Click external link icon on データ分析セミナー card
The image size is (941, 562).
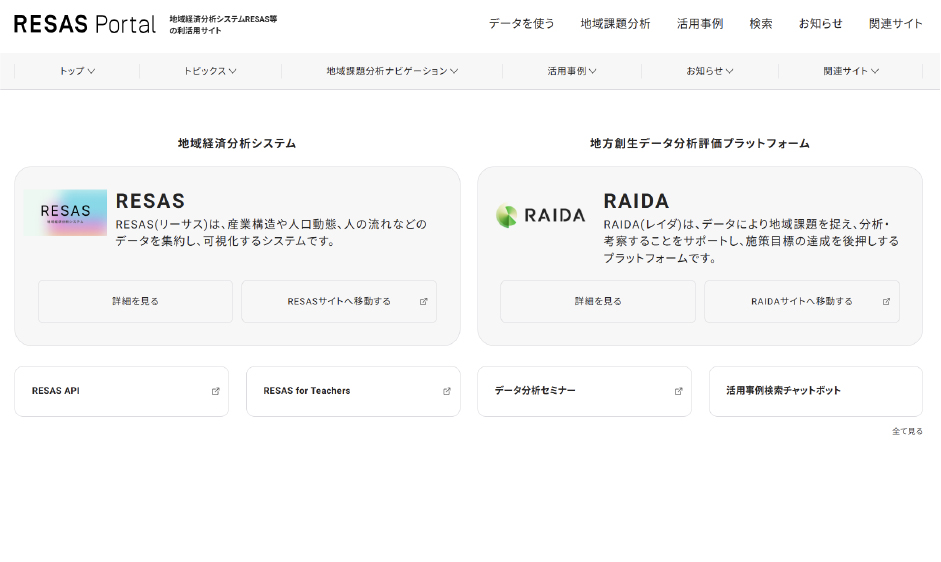click(678, 391)
